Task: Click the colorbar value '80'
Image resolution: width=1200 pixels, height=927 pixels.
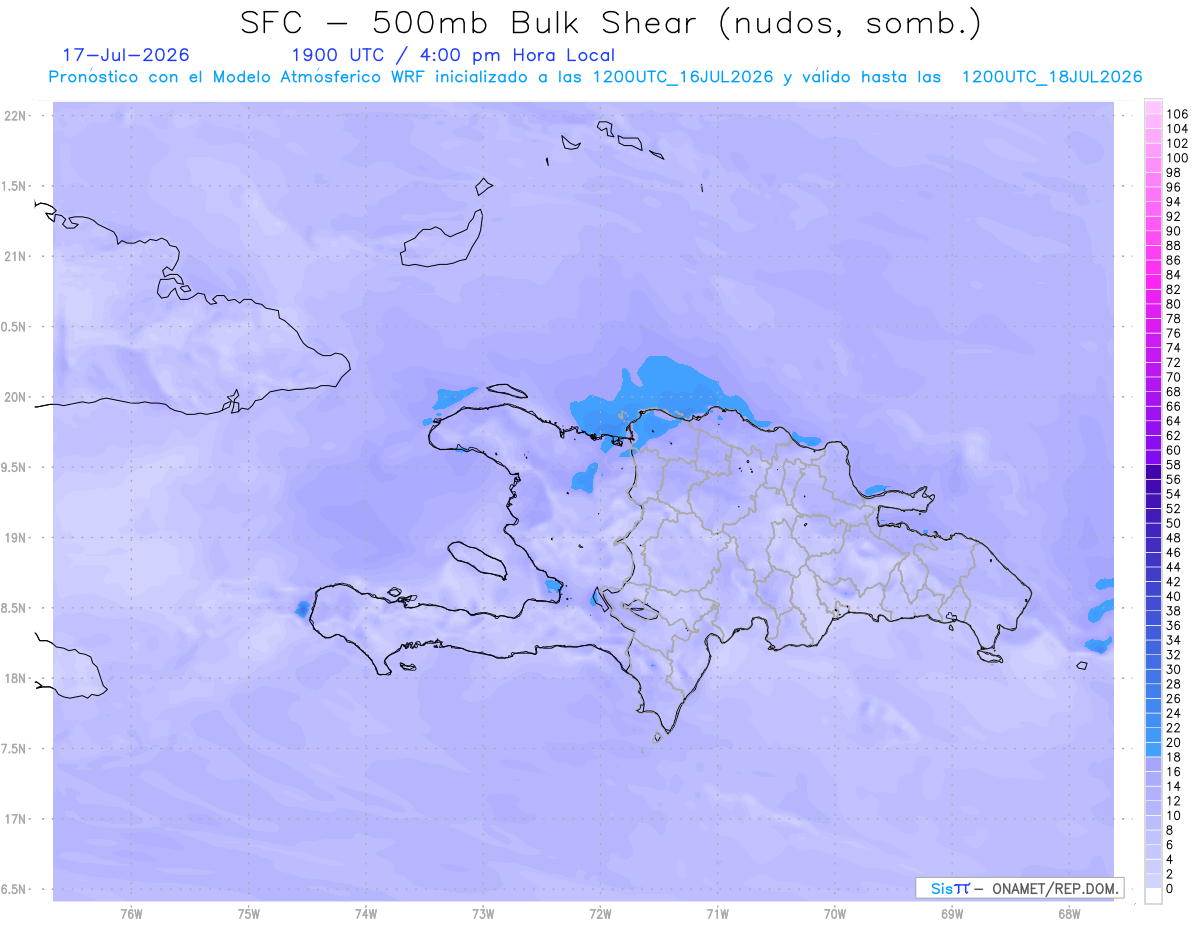Action: click(x=1174, y=304)
